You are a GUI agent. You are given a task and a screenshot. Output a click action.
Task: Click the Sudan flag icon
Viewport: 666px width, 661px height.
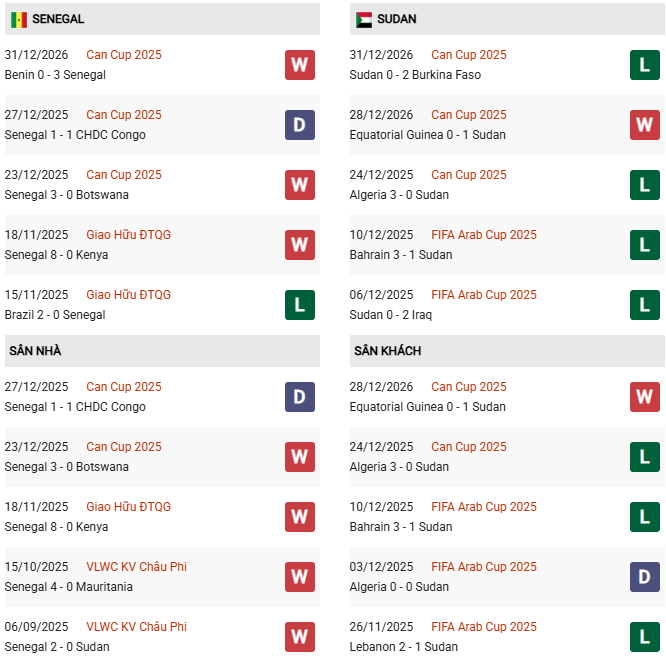pos(364,19)
